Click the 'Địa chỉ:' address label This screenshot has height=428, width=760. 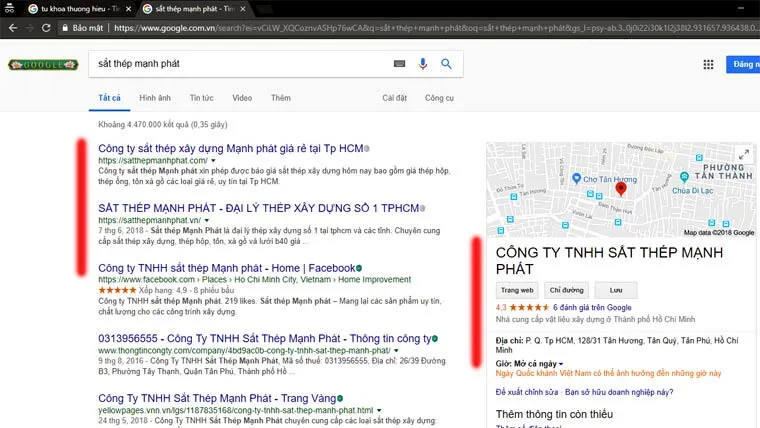(509, 340)
